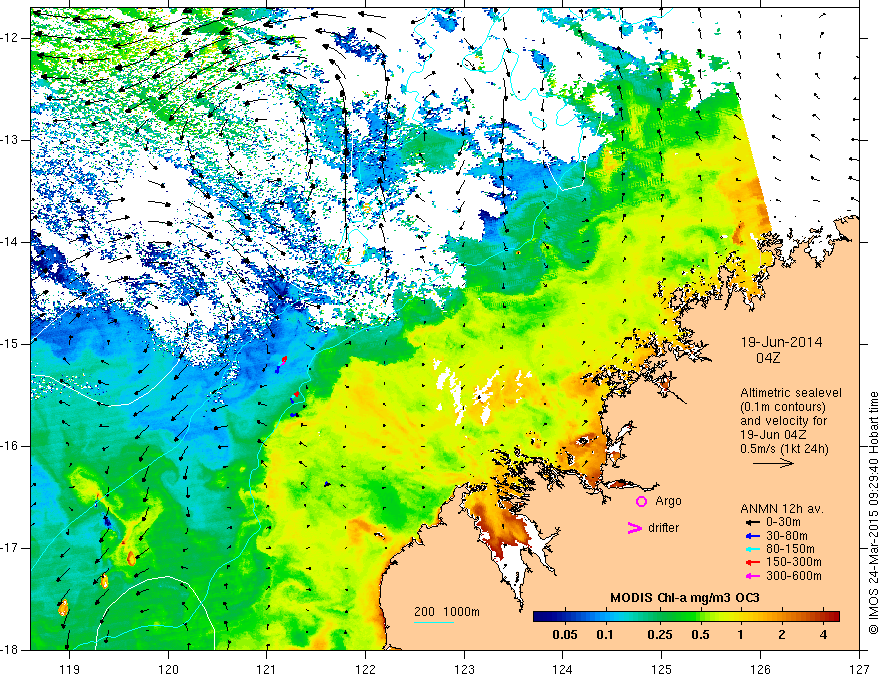Click the "125" longitude axis label
Viewport: 880px width, 680px height.
point(662,669)
